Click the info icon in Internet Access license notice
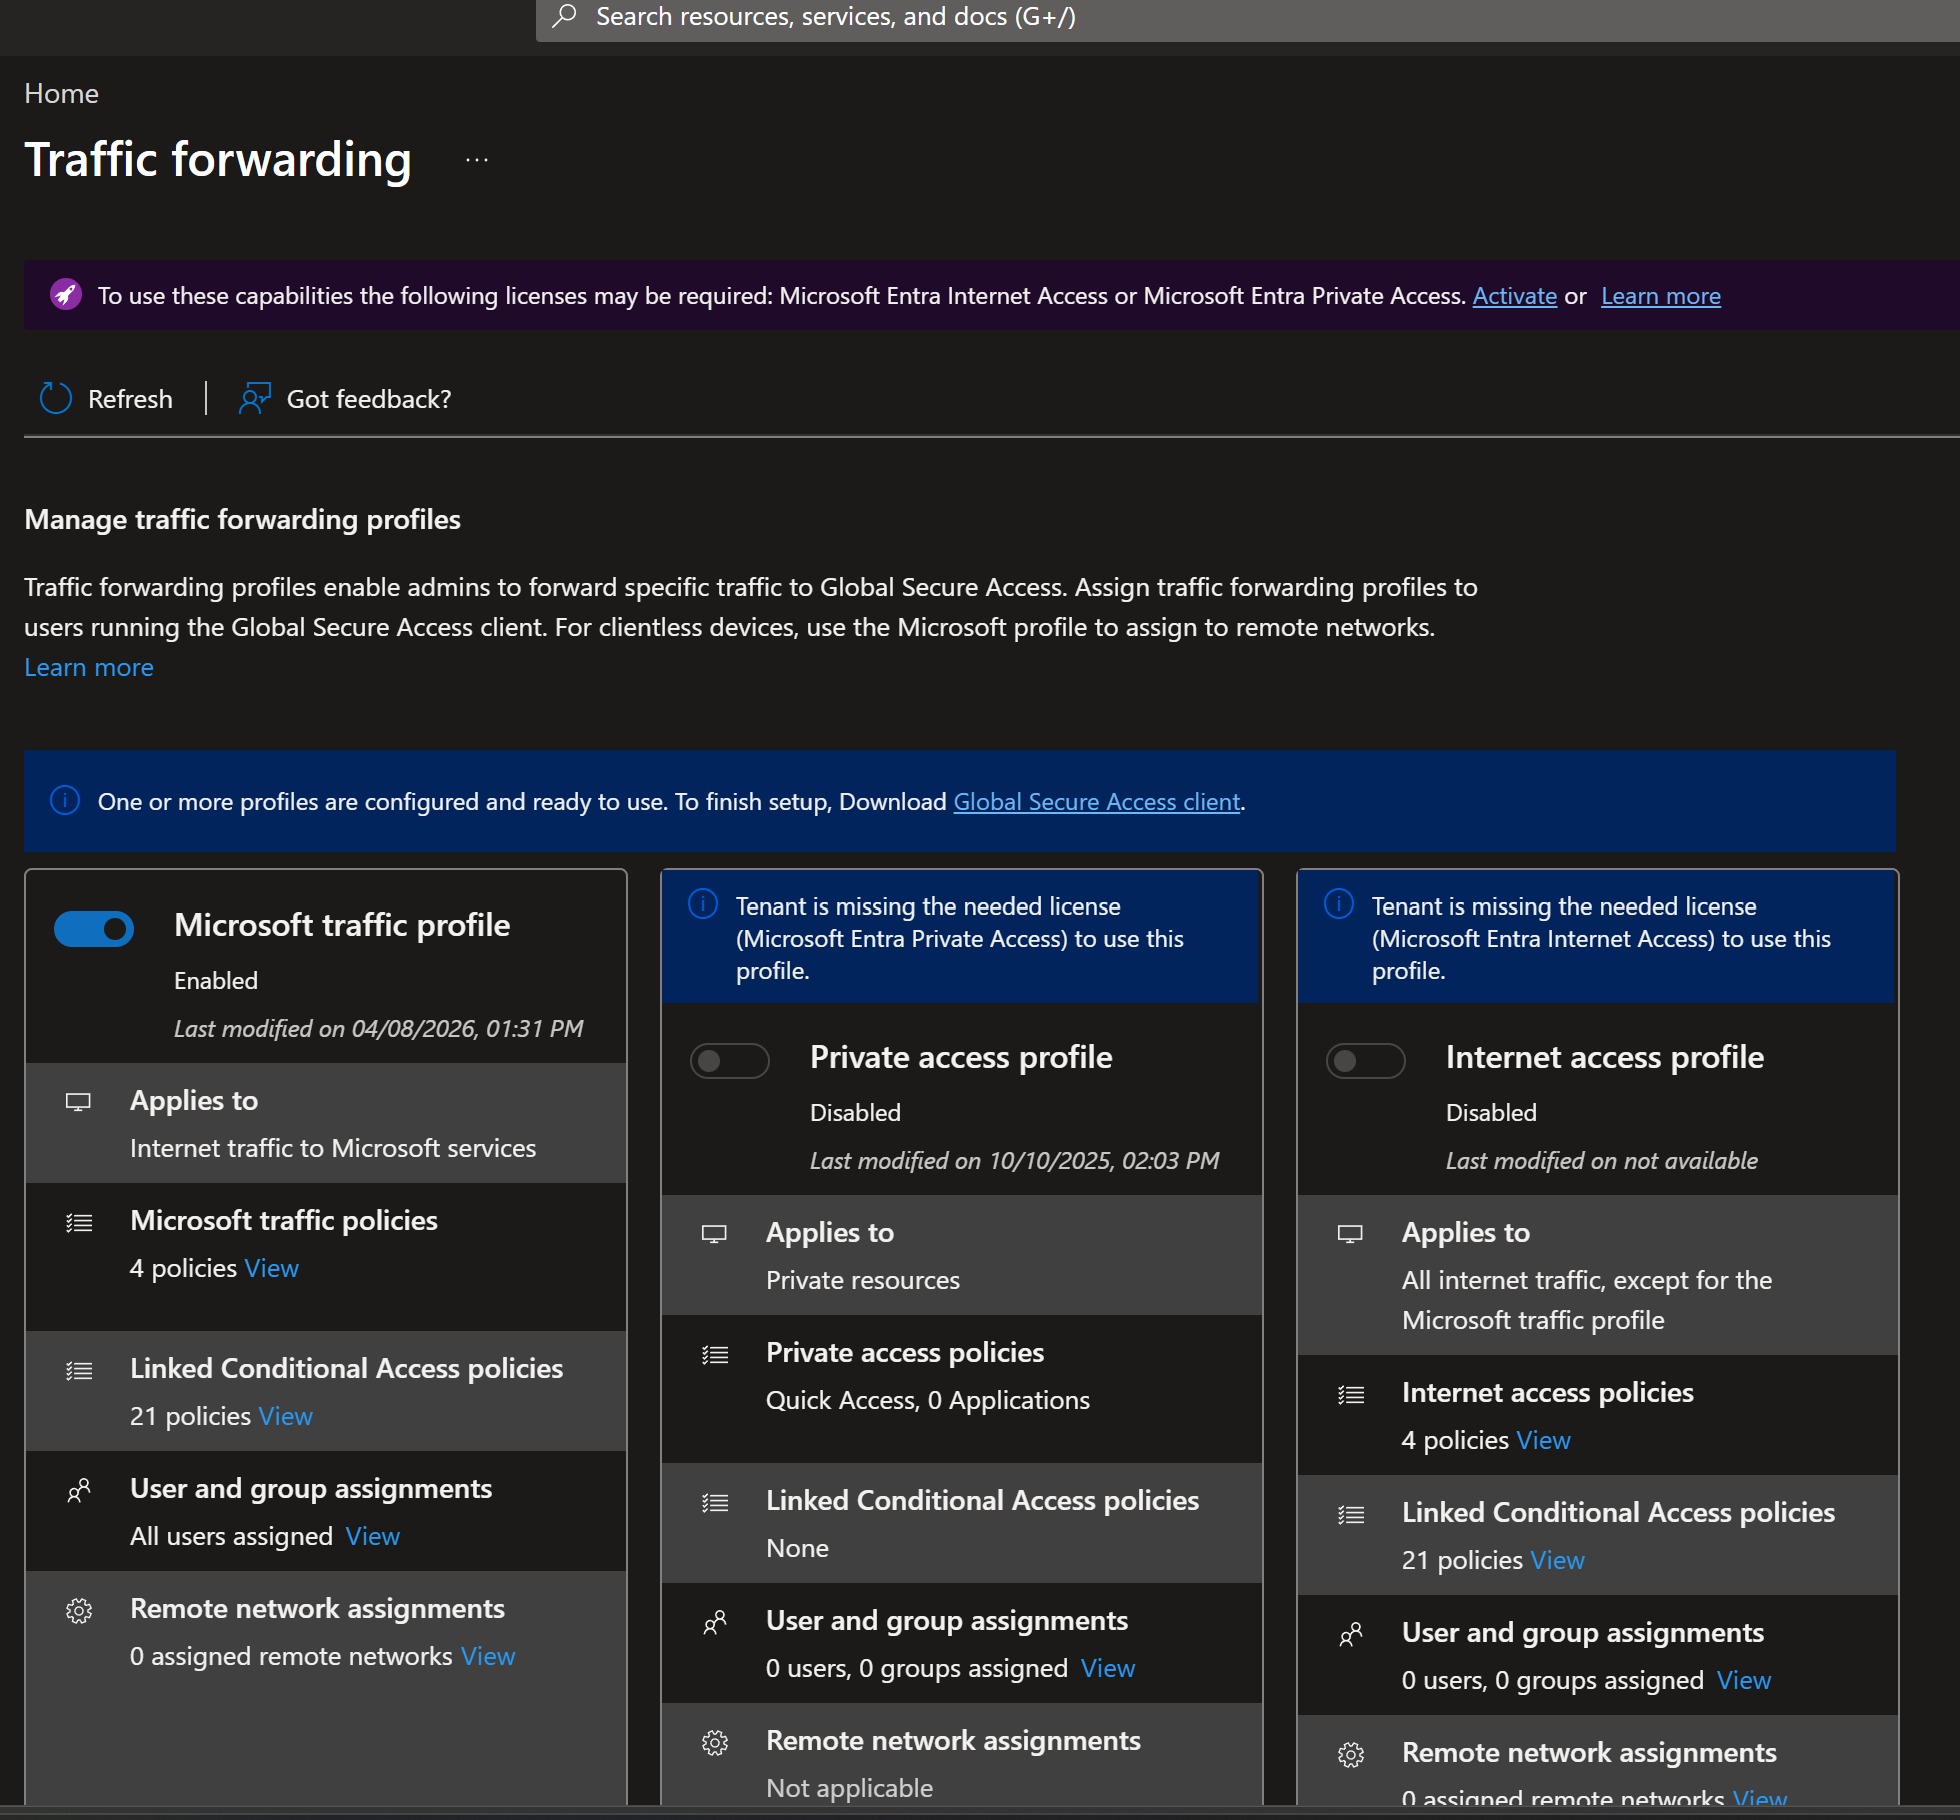Image resolution: width=1960 pixels, height=1820 pixels. 1339,905
